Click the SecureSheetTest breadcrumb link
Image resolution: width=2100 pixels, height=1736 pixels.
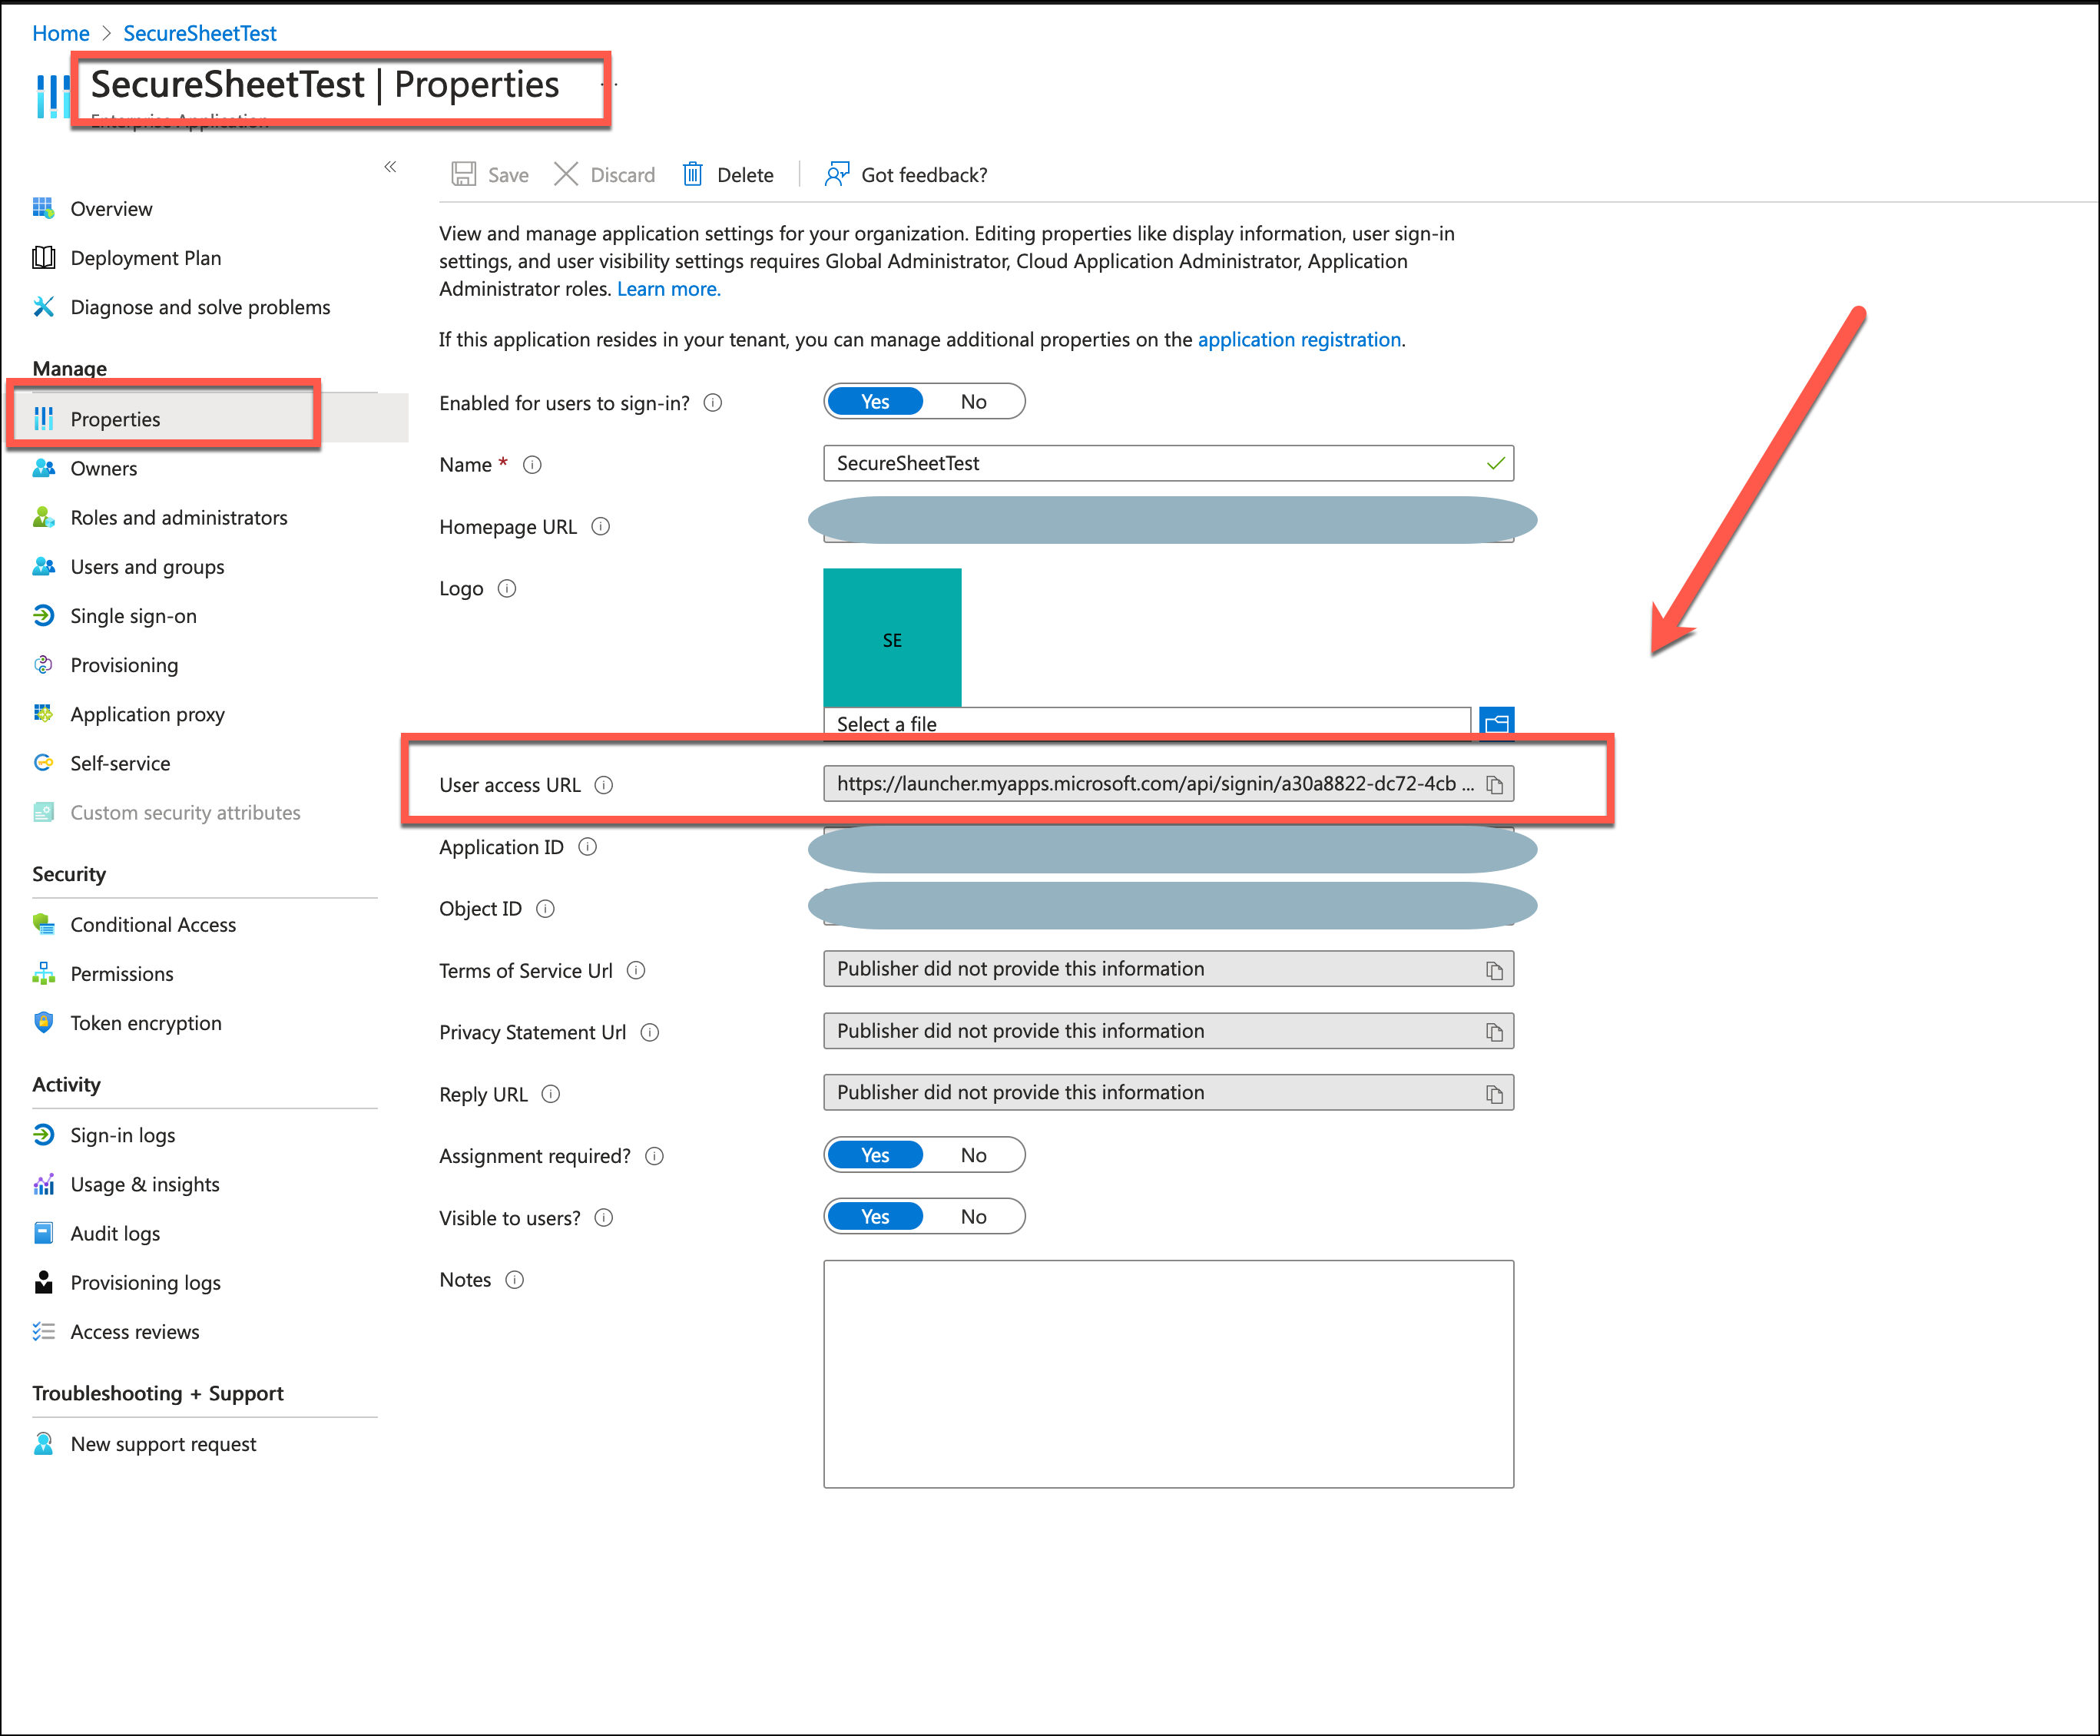click(x=200, y=33)
